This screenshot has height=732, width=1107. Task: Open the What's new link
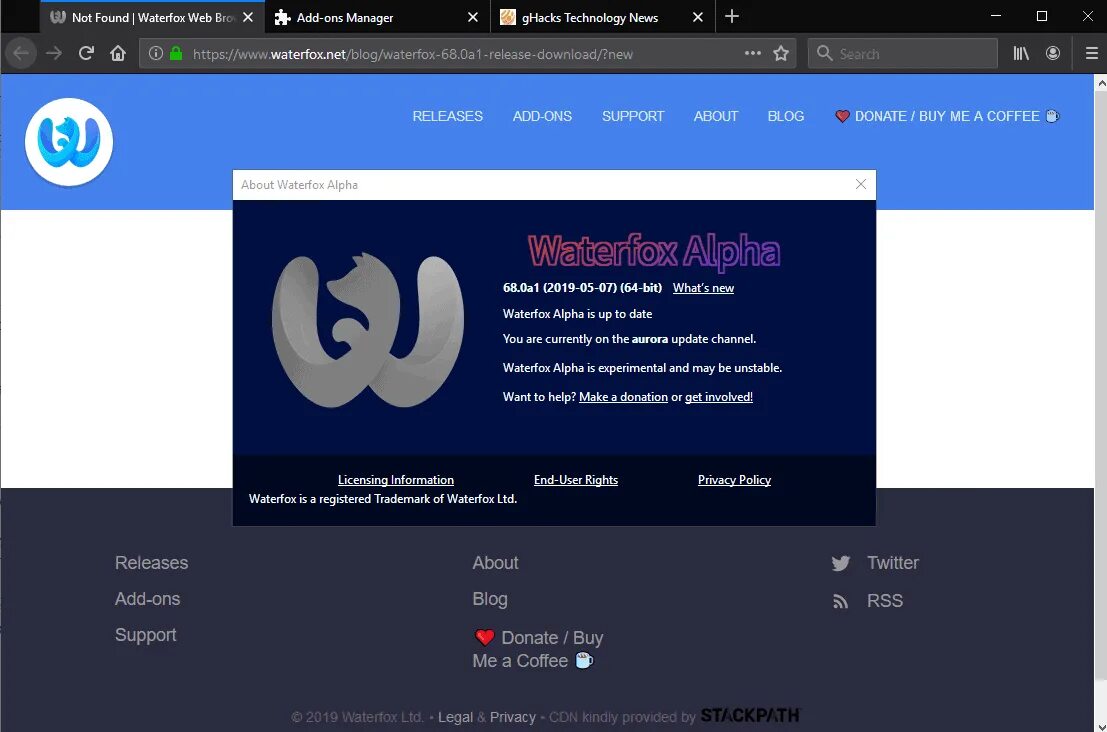point(703,288)
